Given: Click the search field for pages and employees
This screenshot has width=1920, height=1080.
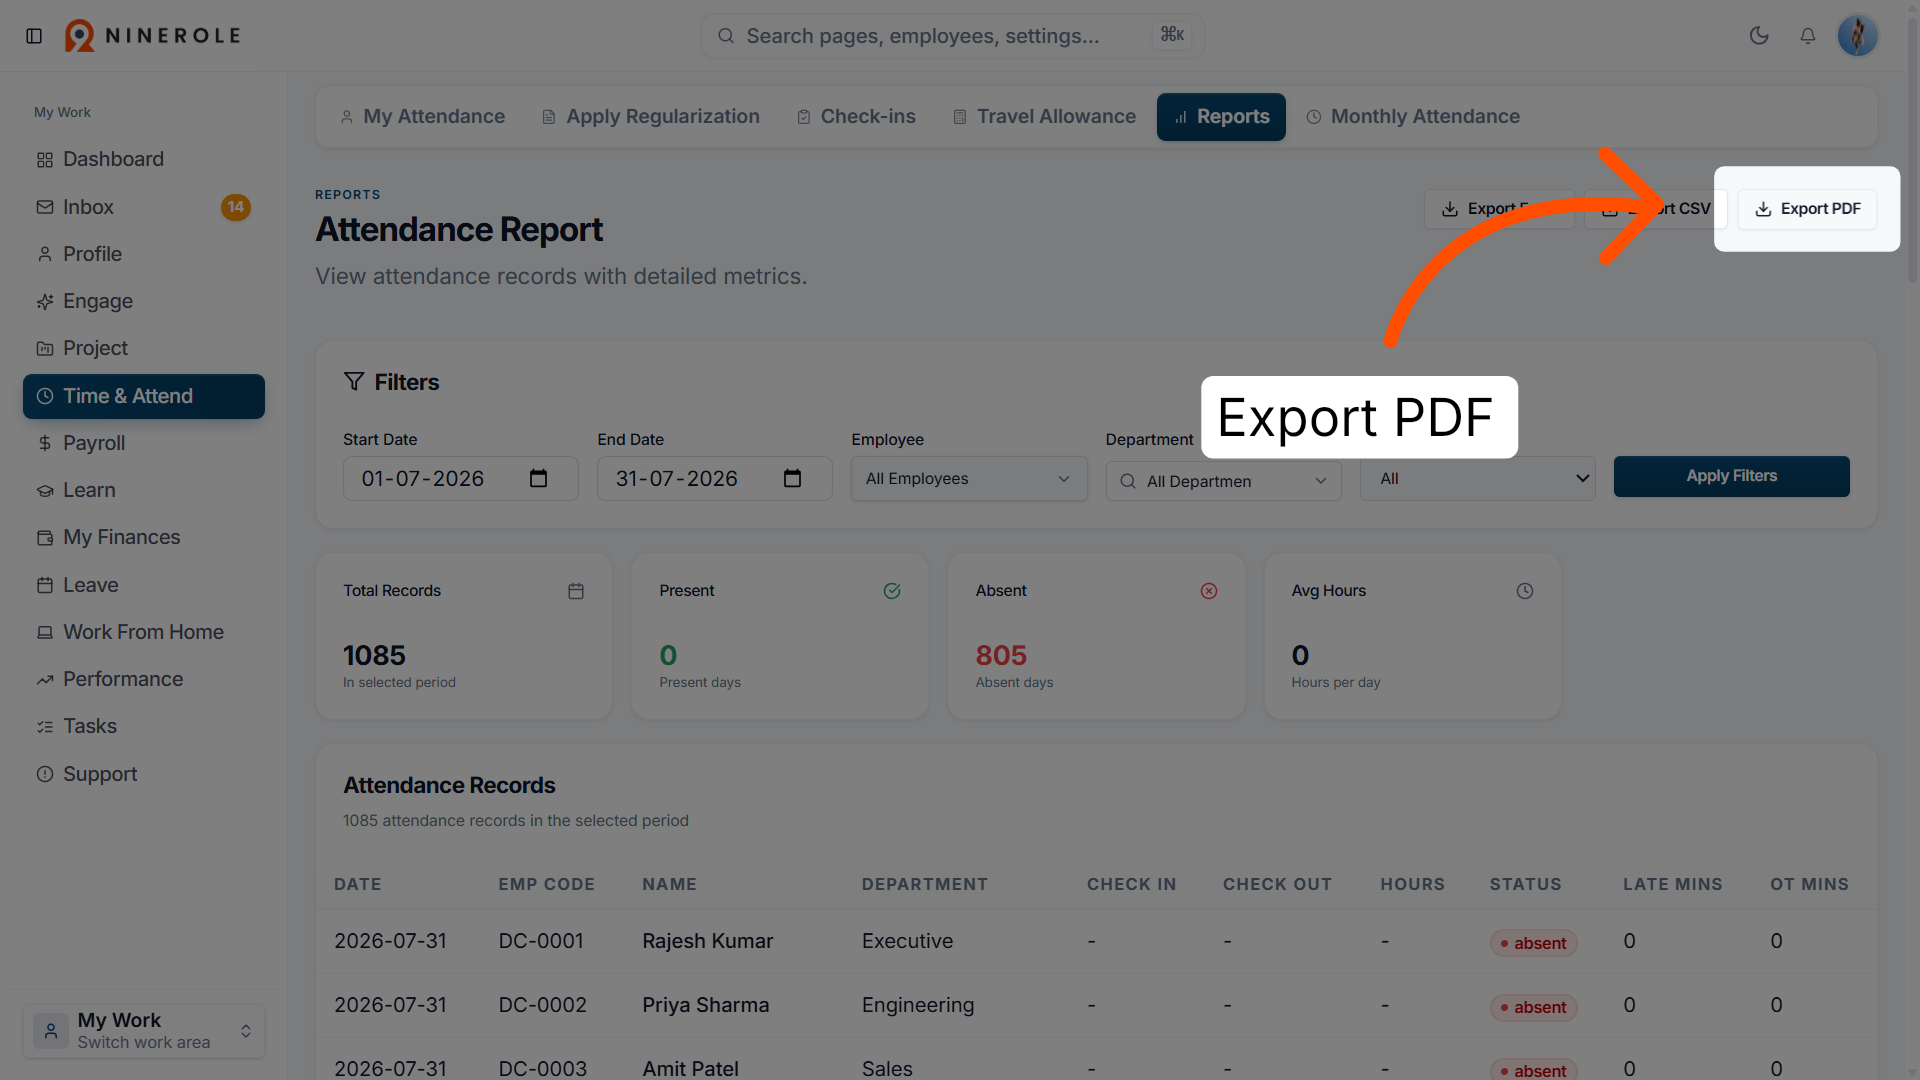Looking at the screenshot, I should click(x=952, y=36).
